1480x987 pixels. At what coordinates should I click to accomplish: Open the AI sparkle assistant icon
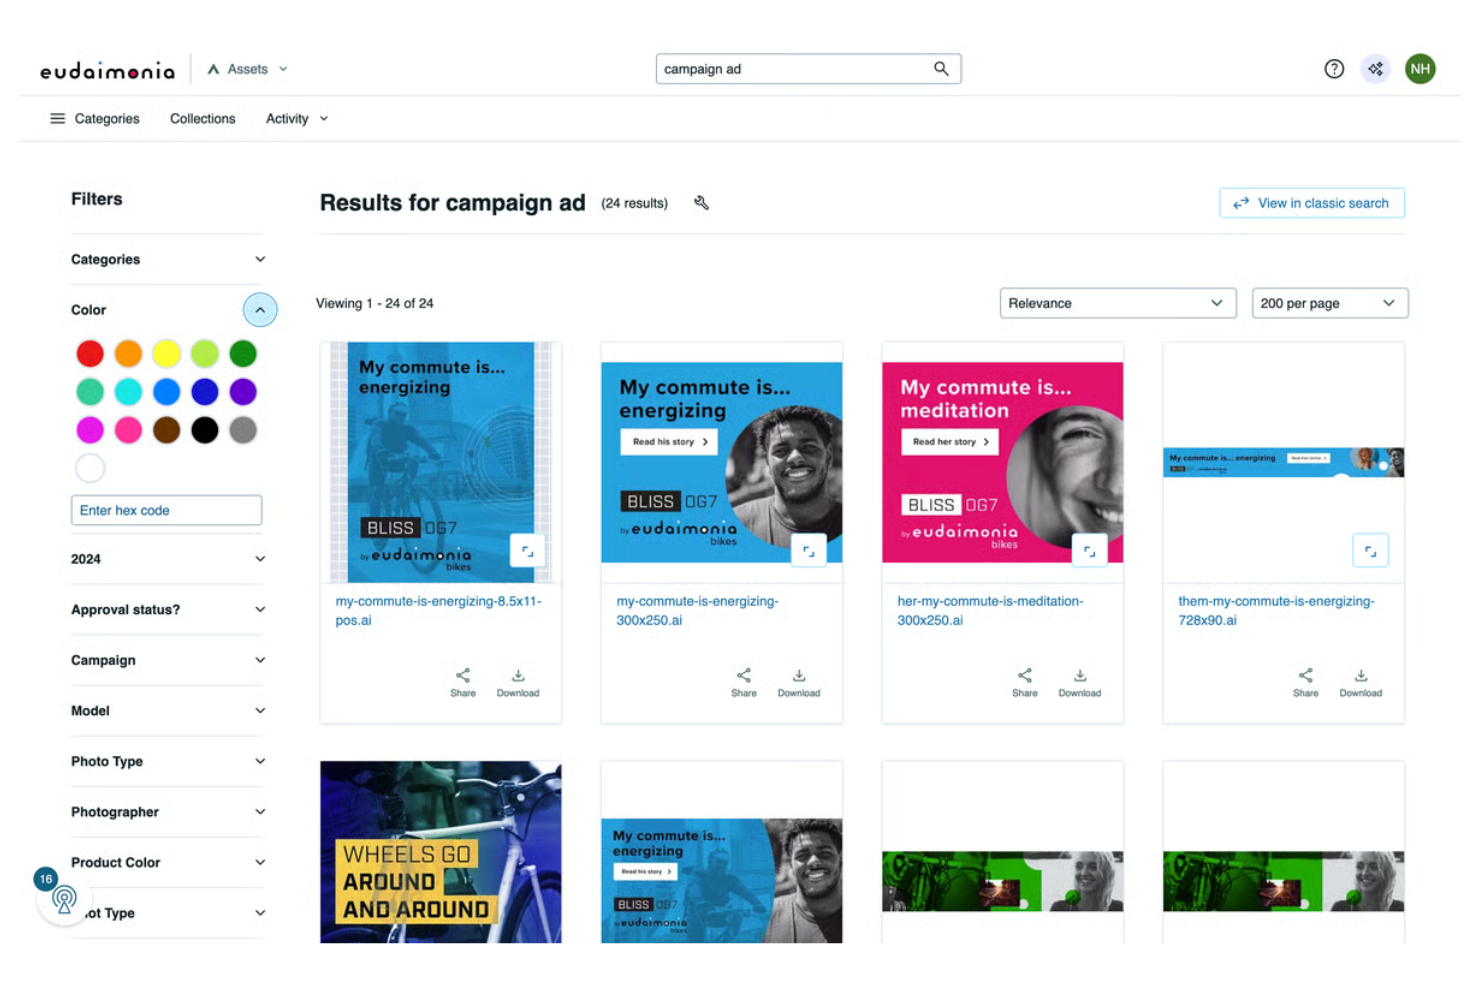point(1376,69)
